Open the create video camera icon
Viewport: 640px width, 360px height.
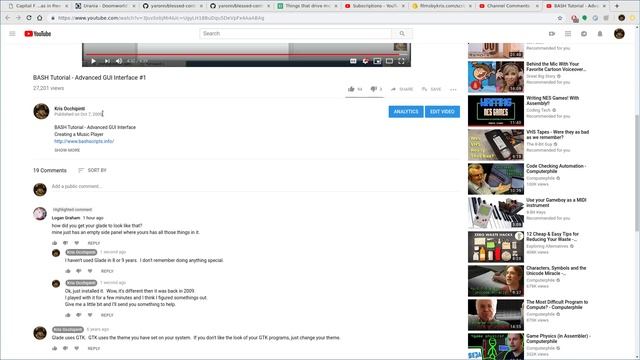[552, 33]
